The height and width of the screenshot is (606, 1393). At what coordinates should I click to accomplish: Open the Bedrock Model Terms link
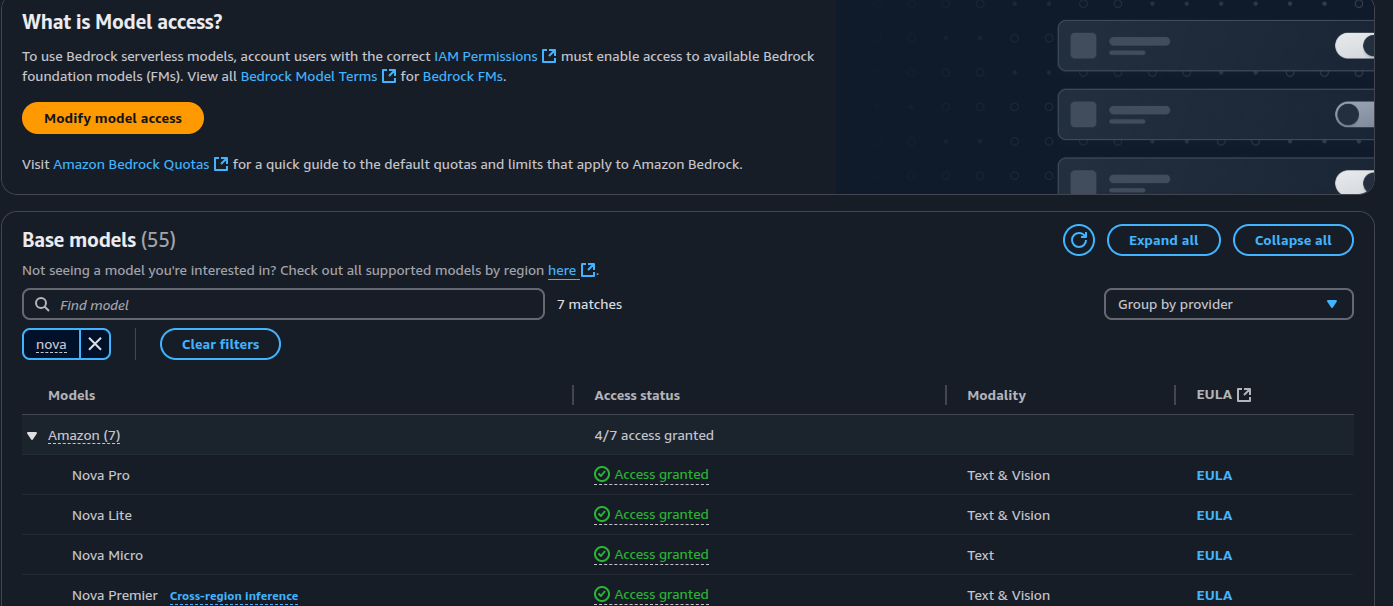coord(309,76)
